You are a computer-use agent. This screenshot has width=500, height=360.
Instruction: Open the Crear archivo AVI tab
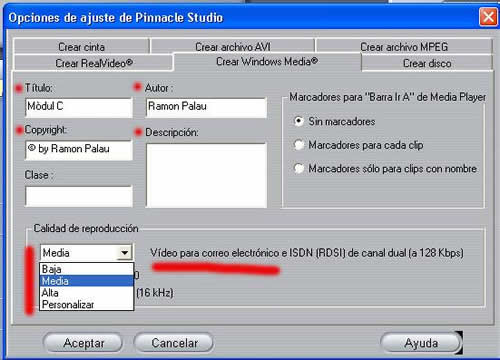pyautogui.click(x=233, y=47)
